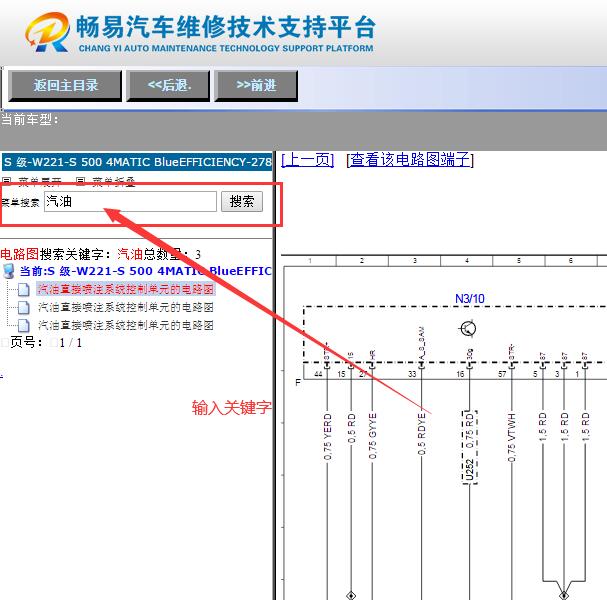The width and height of the screenshot is (607, 600).
Task: Click the Chang Yi platform logo icon
Action: (x=47, y=32)
